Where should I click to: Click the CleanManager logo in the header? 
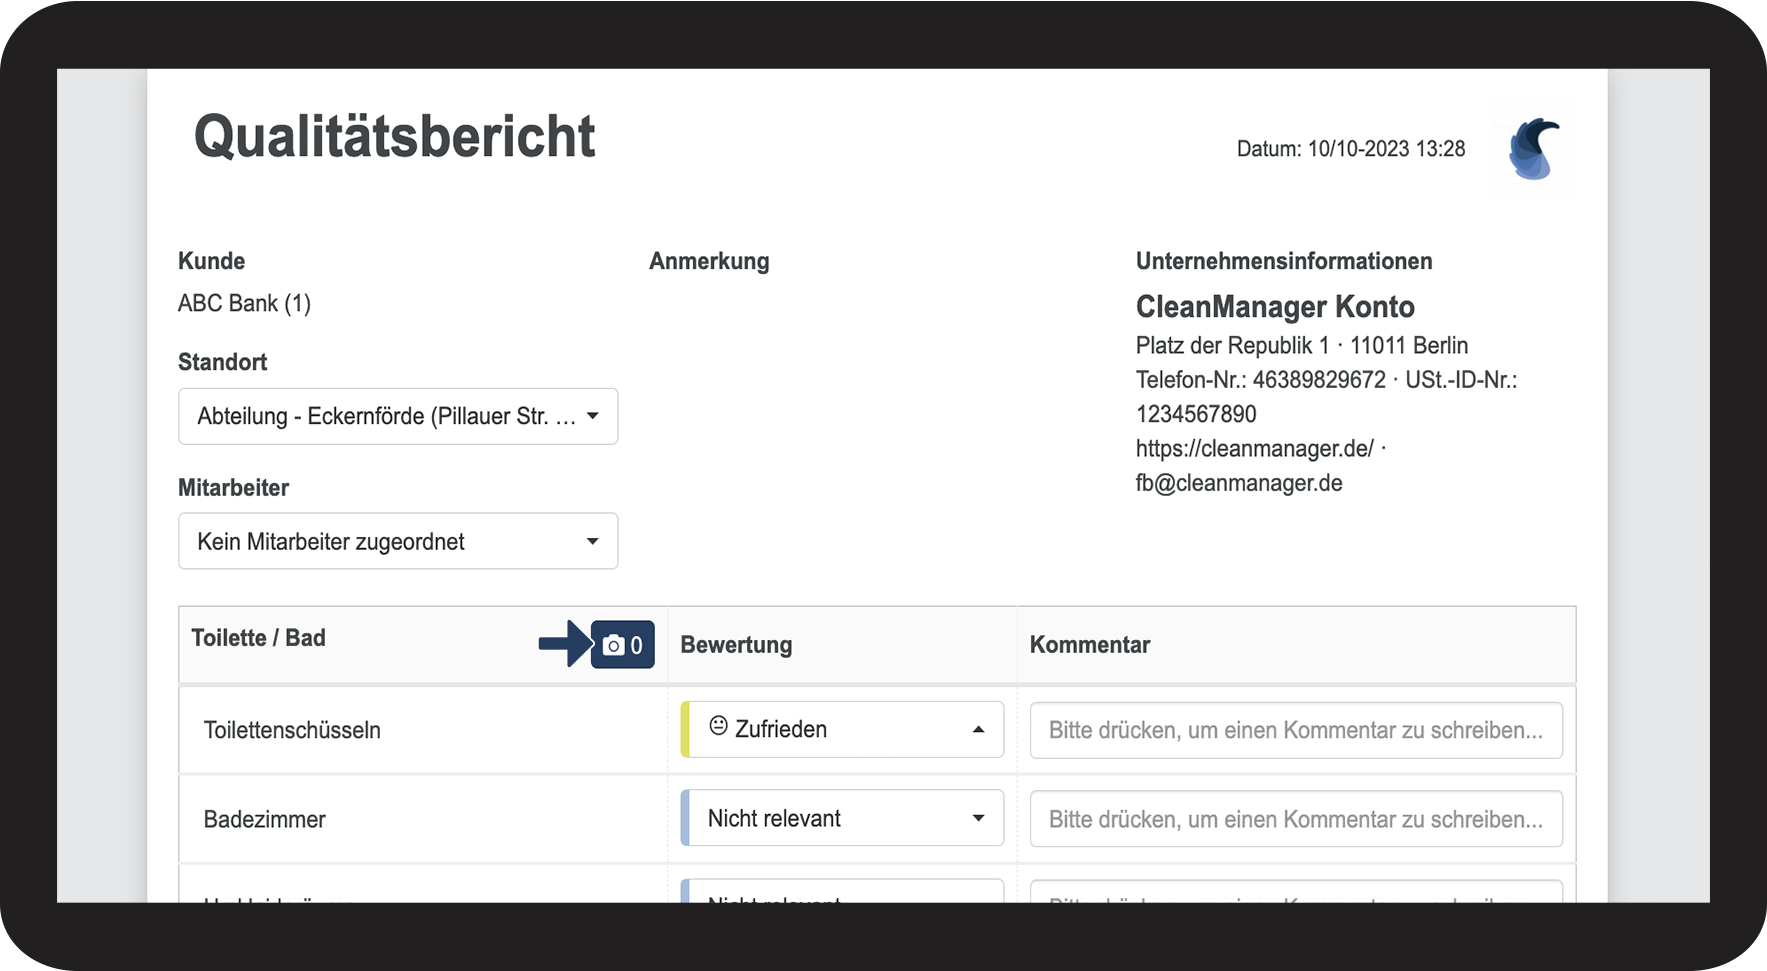(1533, 149)
